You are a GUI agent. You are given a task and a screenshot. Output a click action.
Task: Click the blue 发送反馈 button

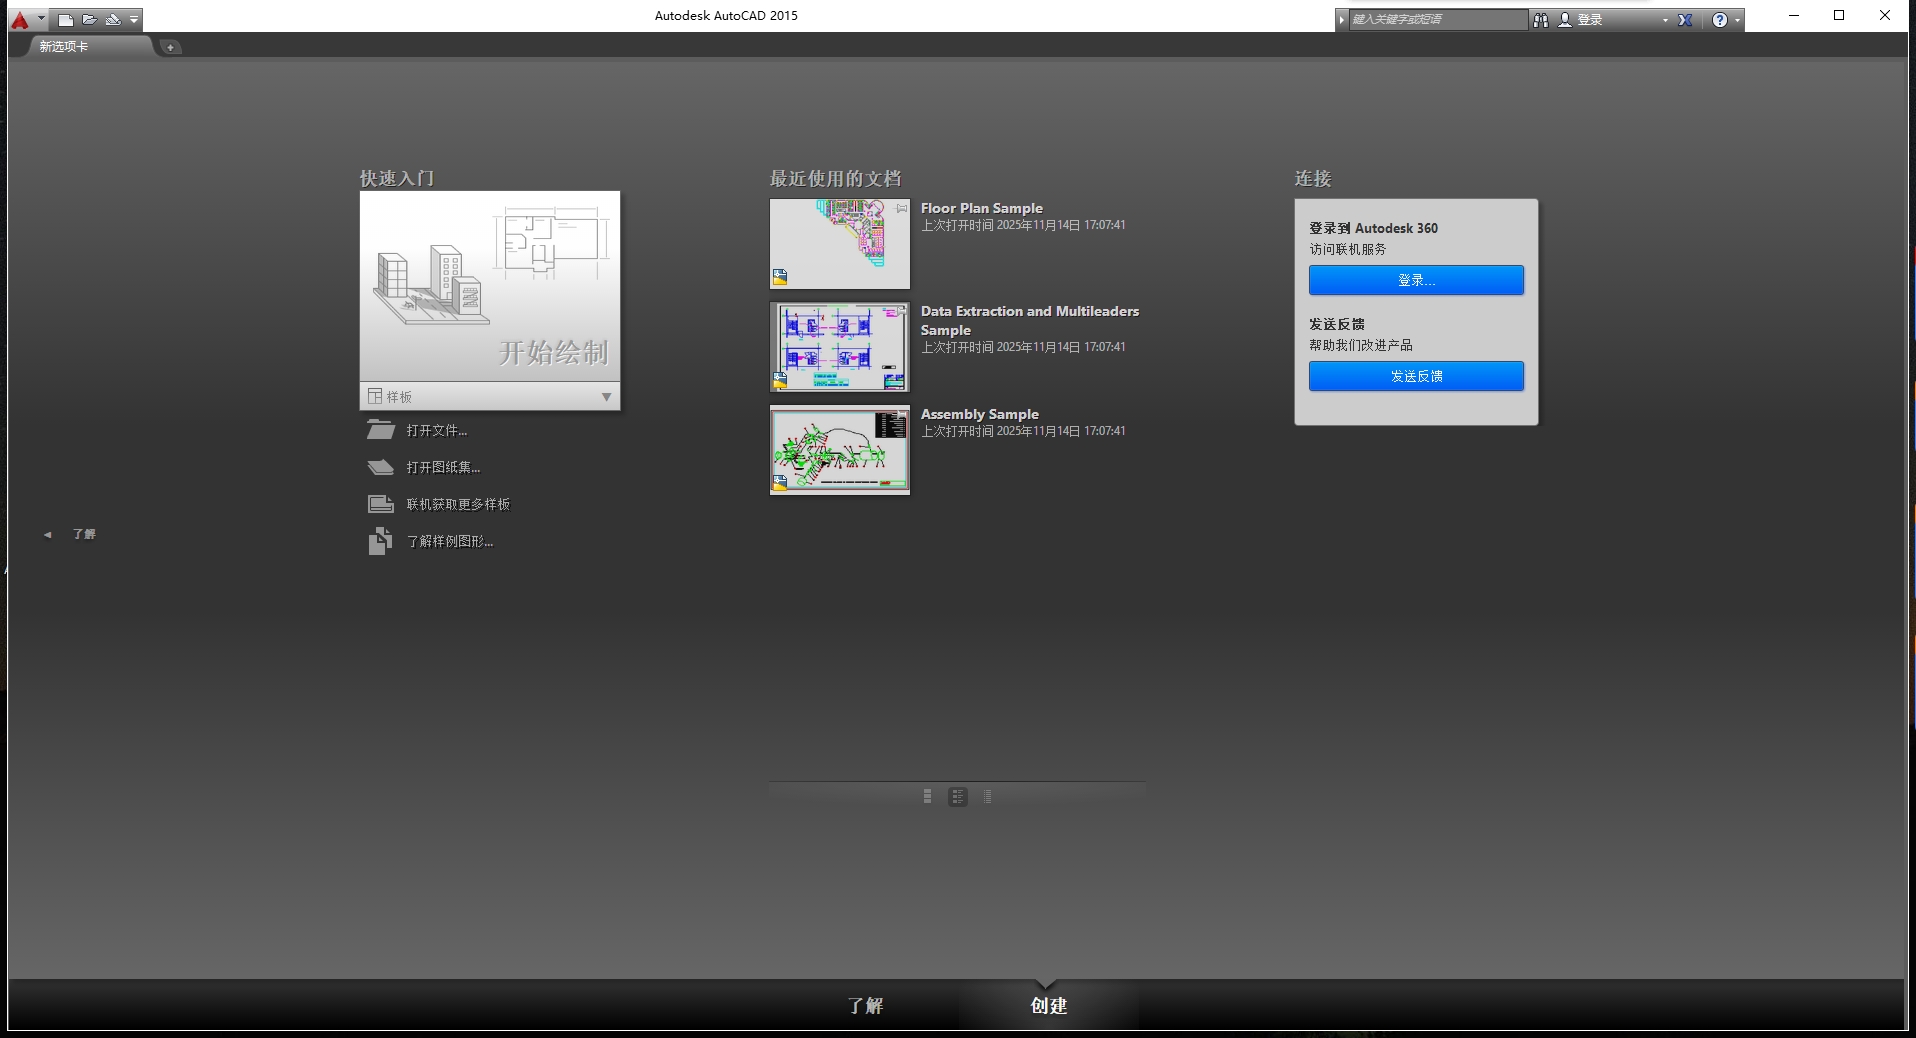click(1415, 376)
